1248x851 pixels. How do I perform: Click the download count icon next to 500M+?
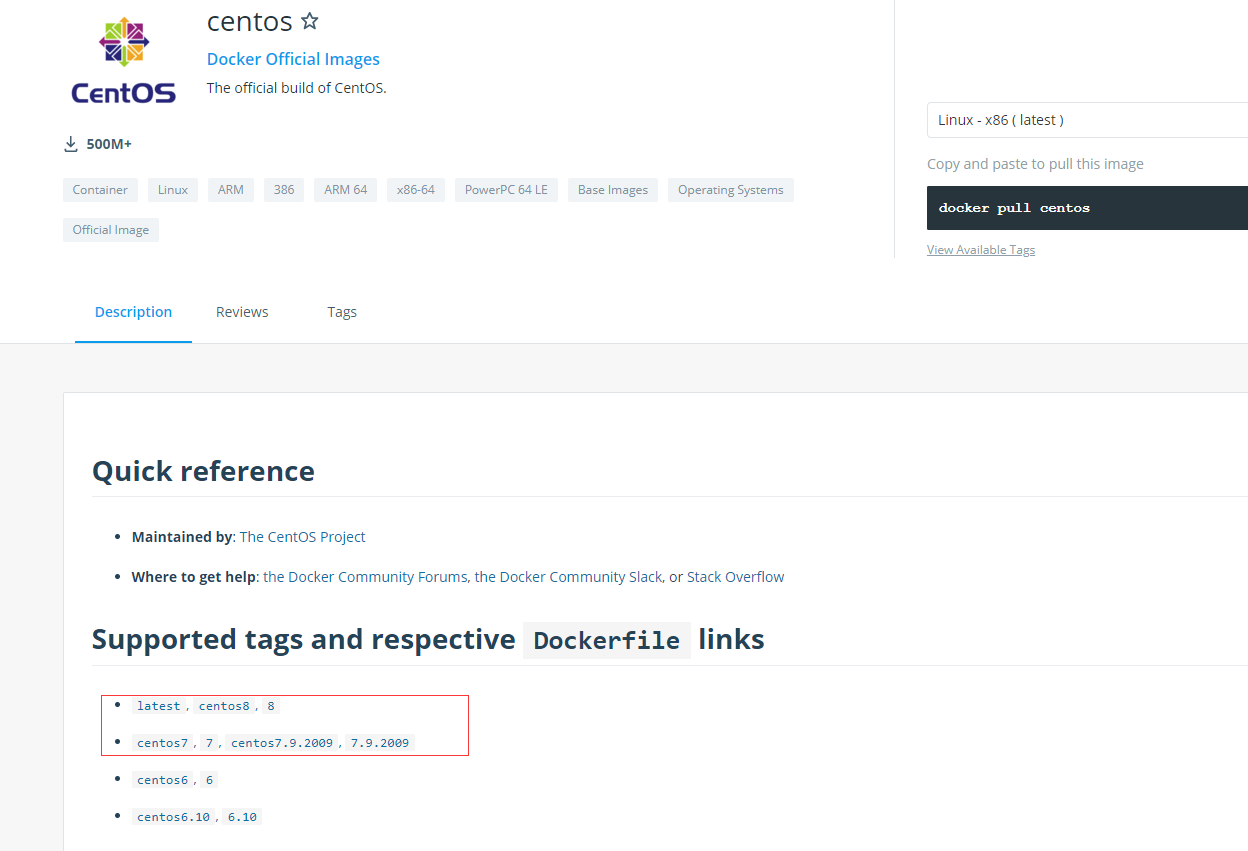[71, 144]
